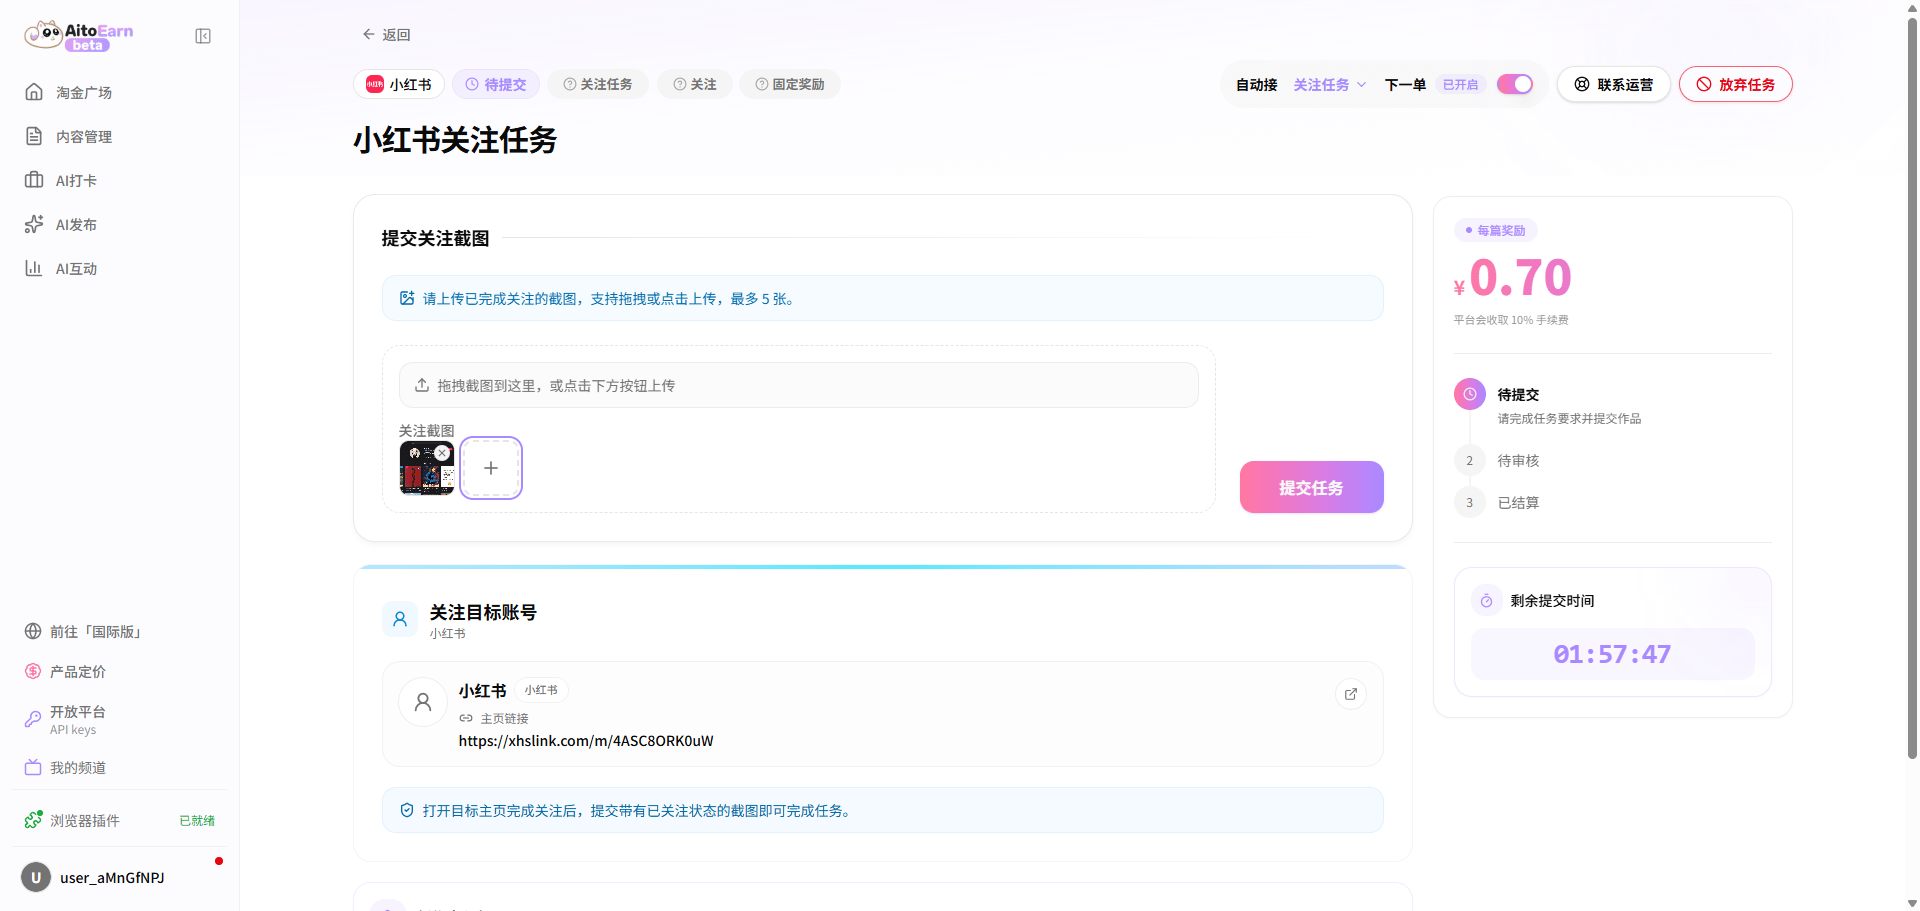Open AI打卡 in the sidebar
Viewport: 1920px width, 911px height.
tap(120, 180)
